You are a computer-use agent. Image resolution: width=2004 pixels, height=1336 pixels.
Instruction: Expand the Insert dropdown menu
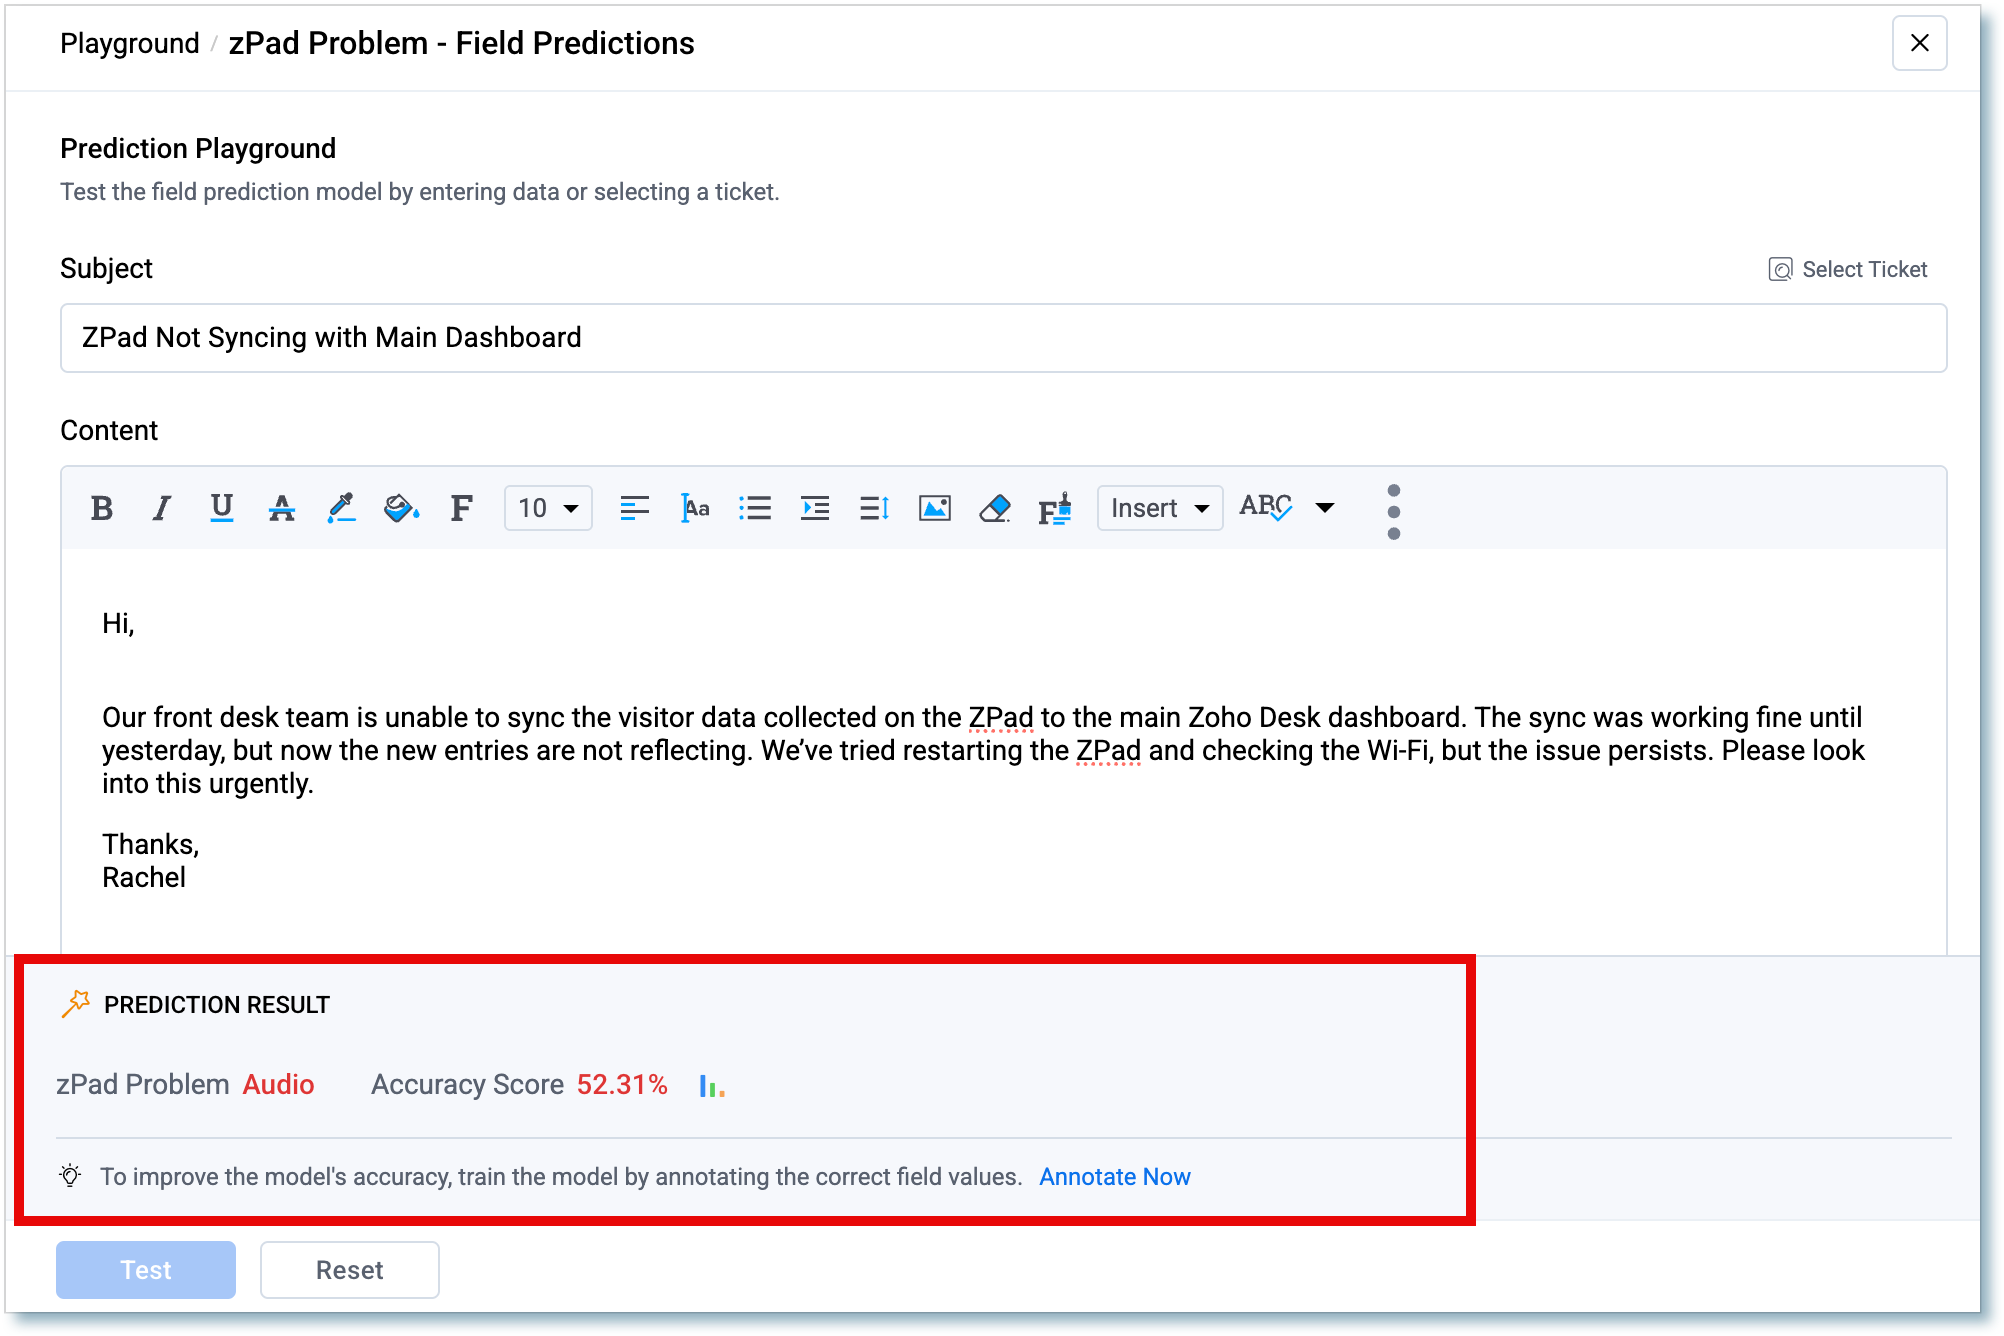[x=1160, y=508]
